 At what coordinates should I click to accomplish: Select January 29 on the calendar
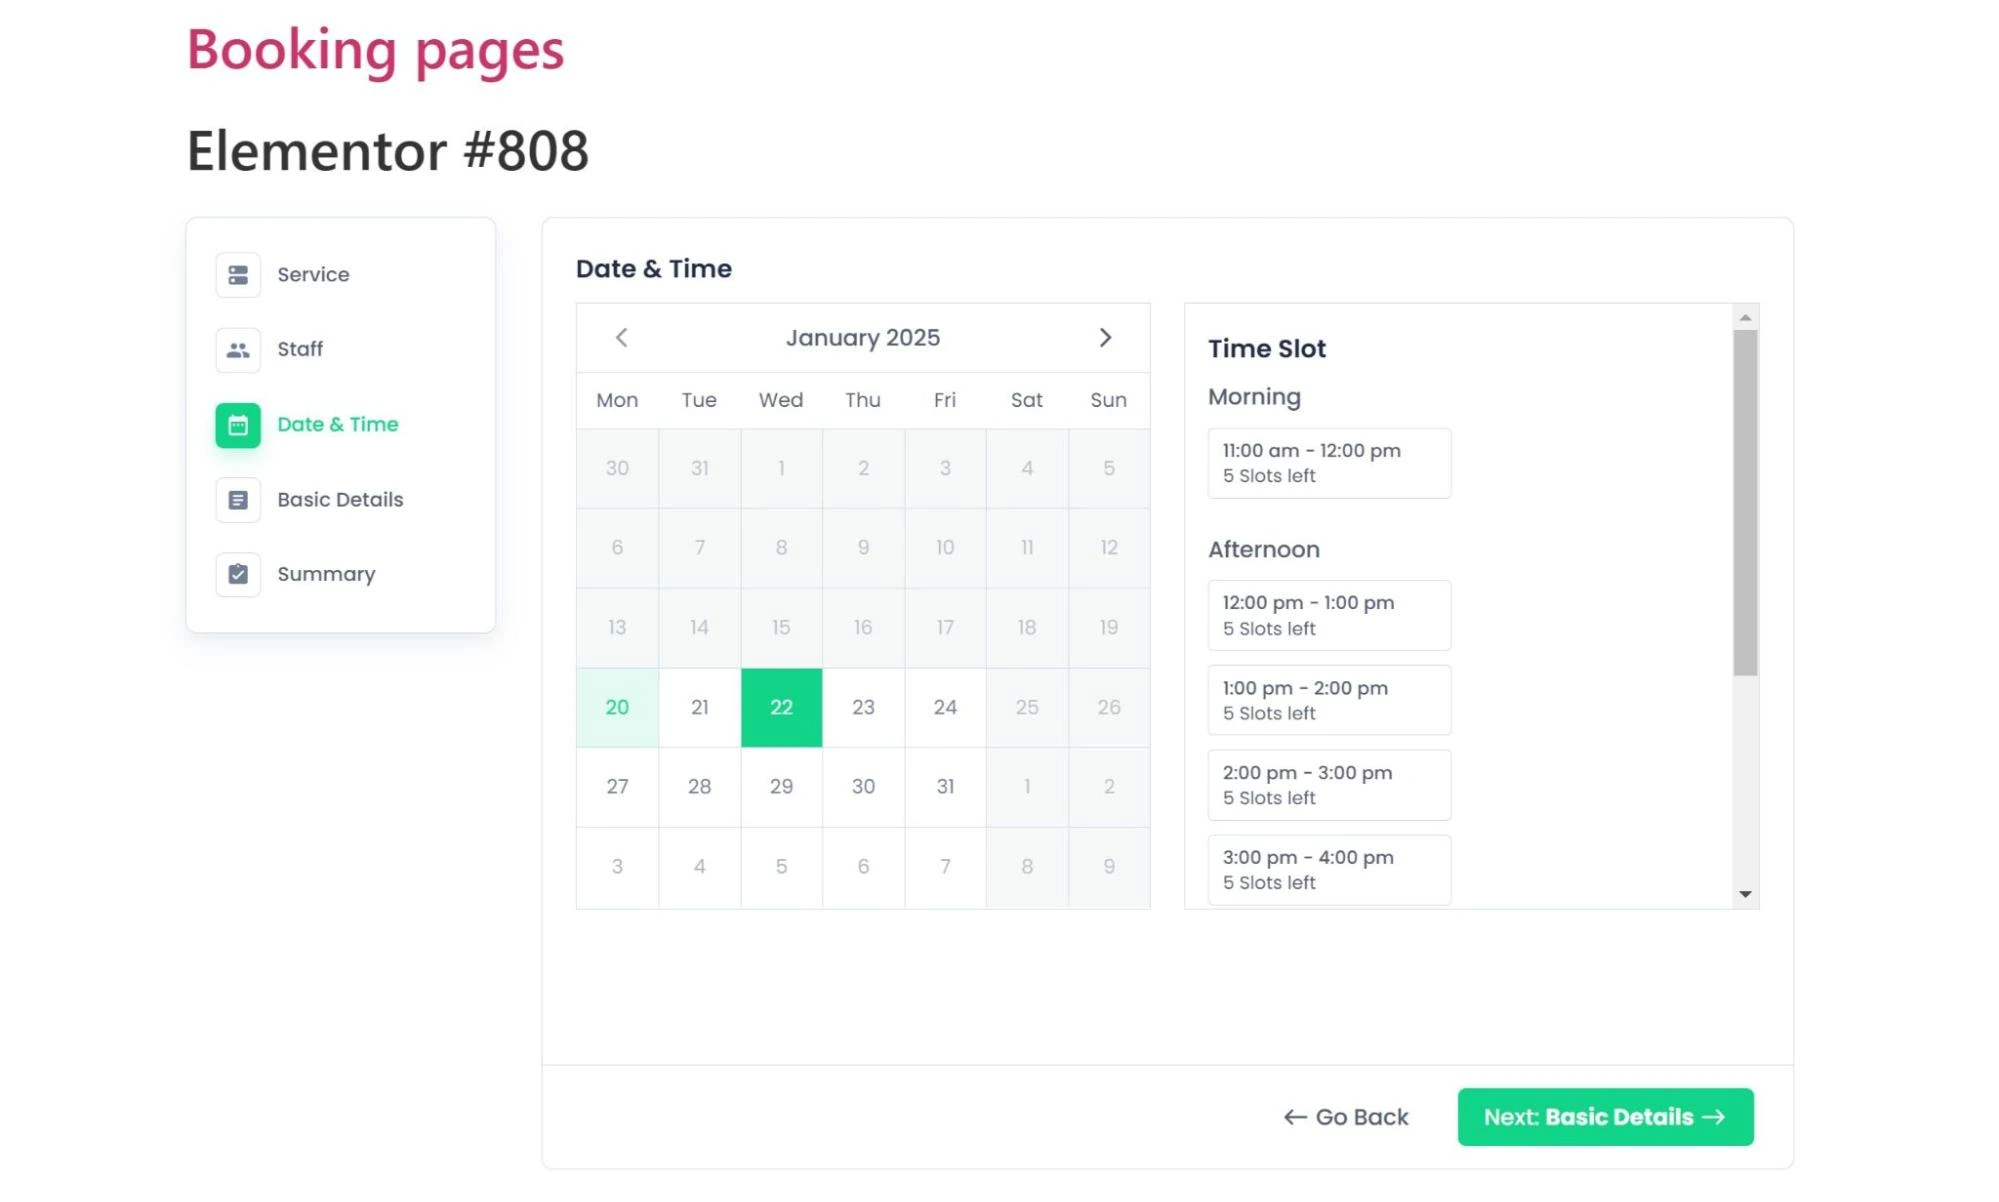click(781, 787)
